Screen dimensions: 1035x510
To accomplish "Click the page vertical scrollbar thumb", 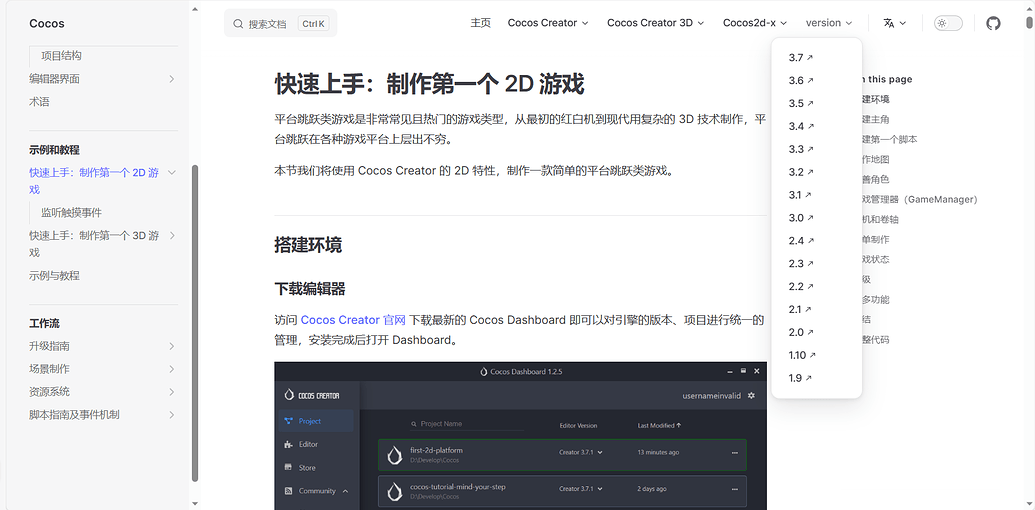I will 1030,22.
